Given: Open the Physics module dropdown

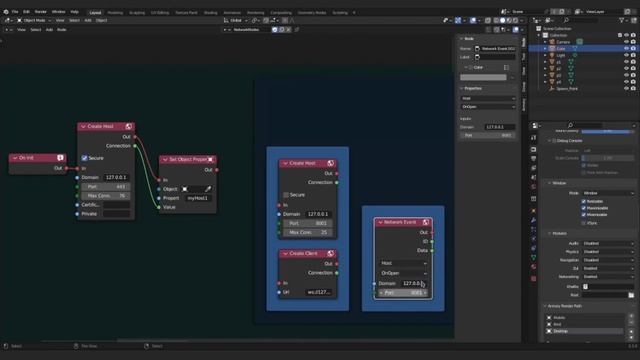Looking at the screenshot, I should 608,252.
